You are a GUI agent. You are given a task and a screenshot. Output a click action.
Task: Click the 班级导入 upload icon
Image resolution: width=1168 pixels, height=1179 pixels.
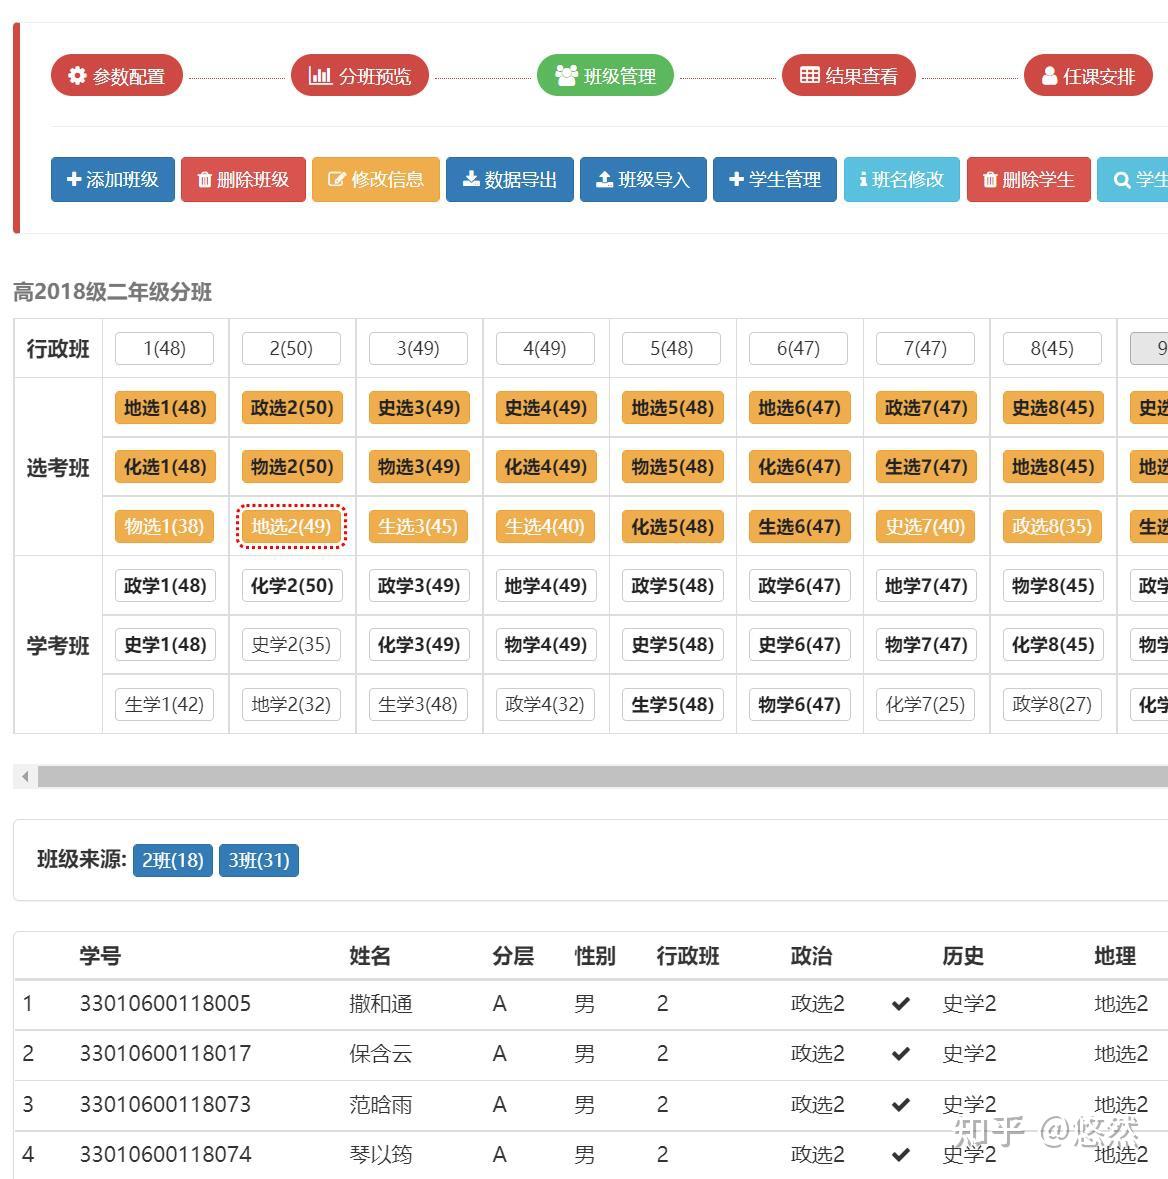605,180
